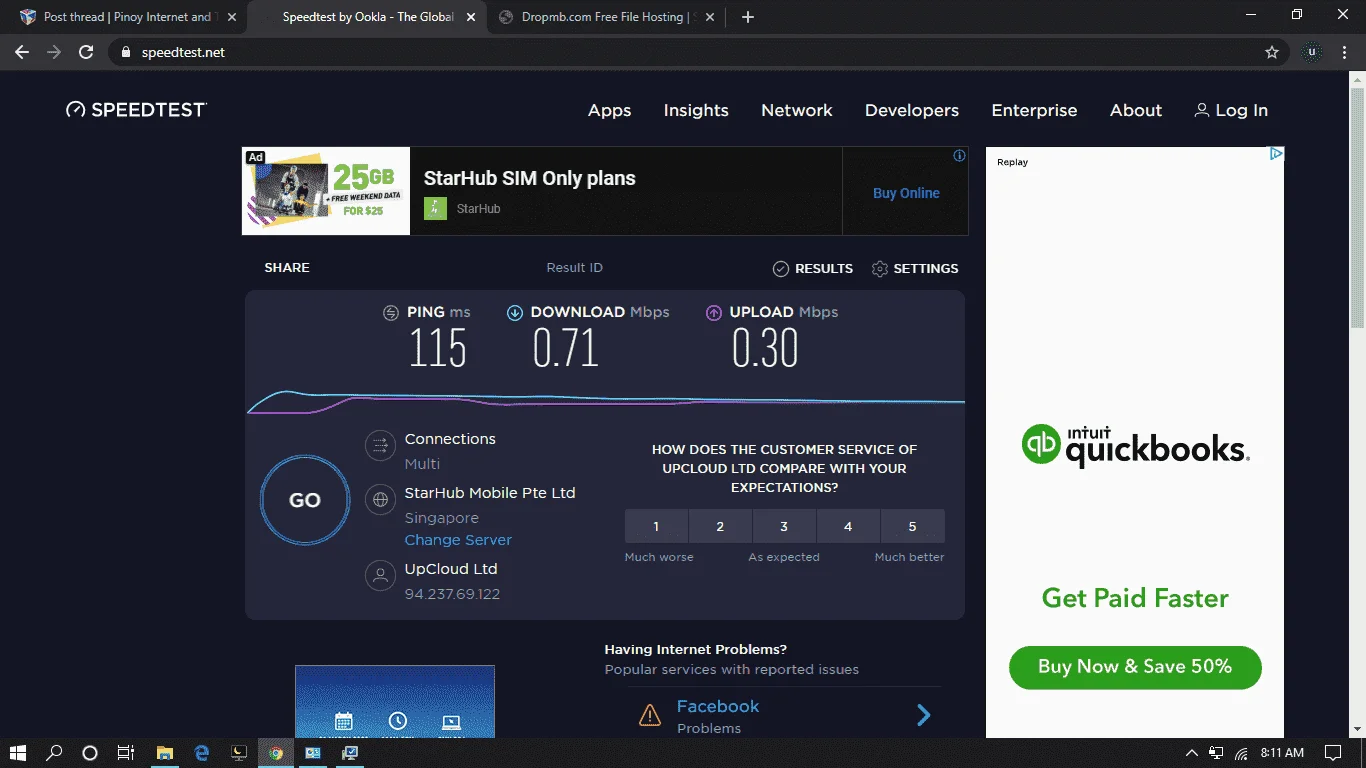Click the user icon beside UpCloud Ltd
Screen dimensions: 1366x768
coord(380,575)
